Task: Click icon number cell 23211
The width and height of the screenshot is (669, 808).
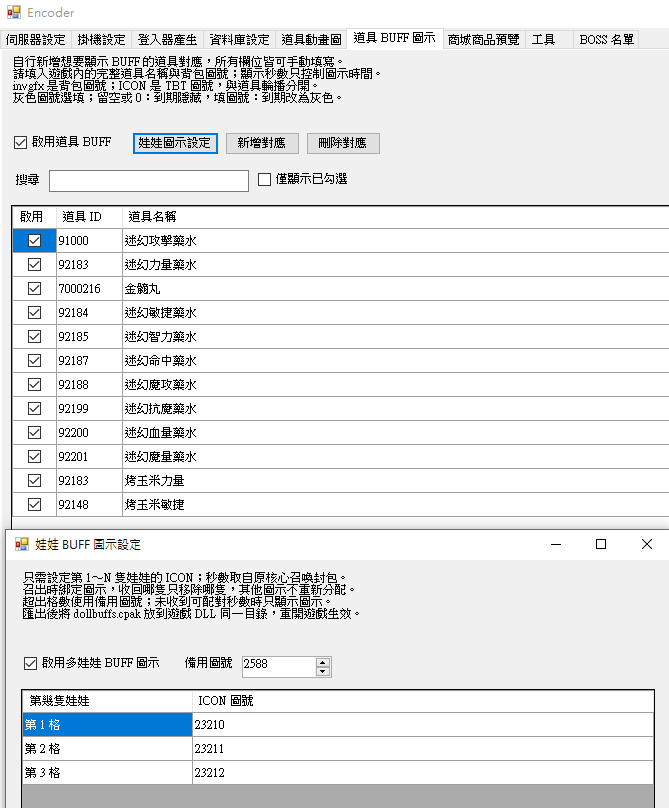Action: tap(423, 748)
